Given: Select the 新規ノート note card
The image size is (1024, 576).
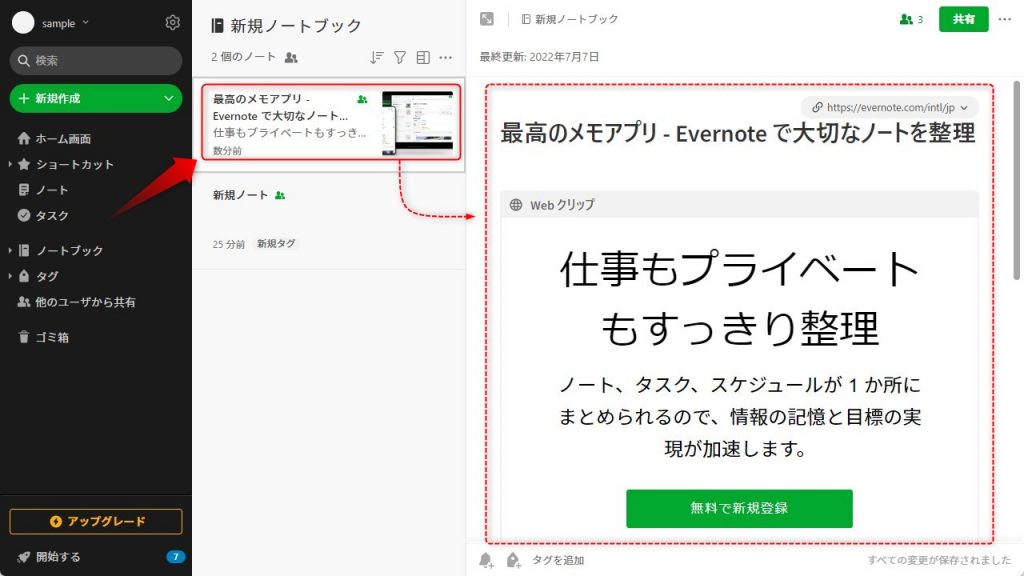Looking at the screenshot, I should coord(329,221).
